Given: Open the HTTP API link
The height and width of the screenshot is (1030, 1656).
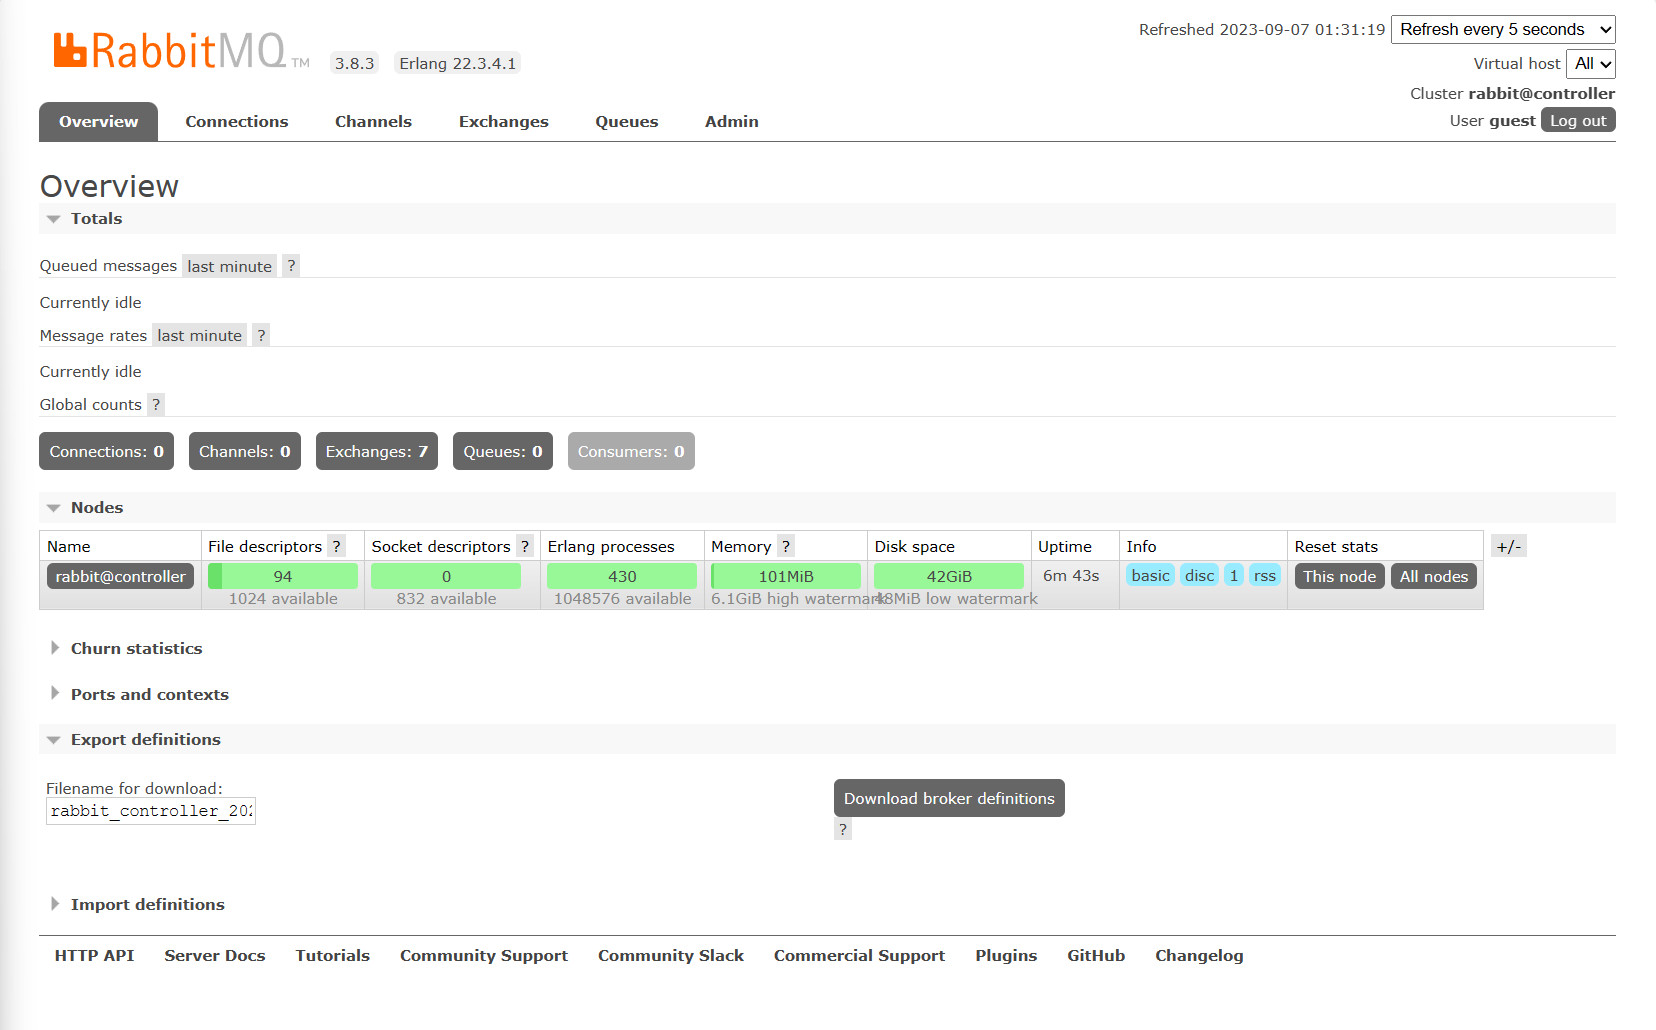Looking at the screenshot, I should coord(94,956).
